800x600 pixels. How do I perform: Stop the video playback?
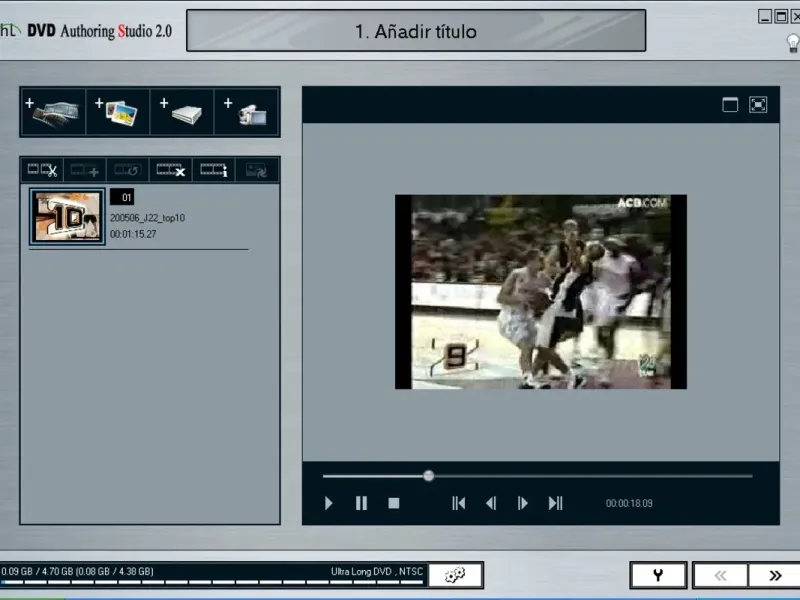pyautogui.click(x=394, y=503)
